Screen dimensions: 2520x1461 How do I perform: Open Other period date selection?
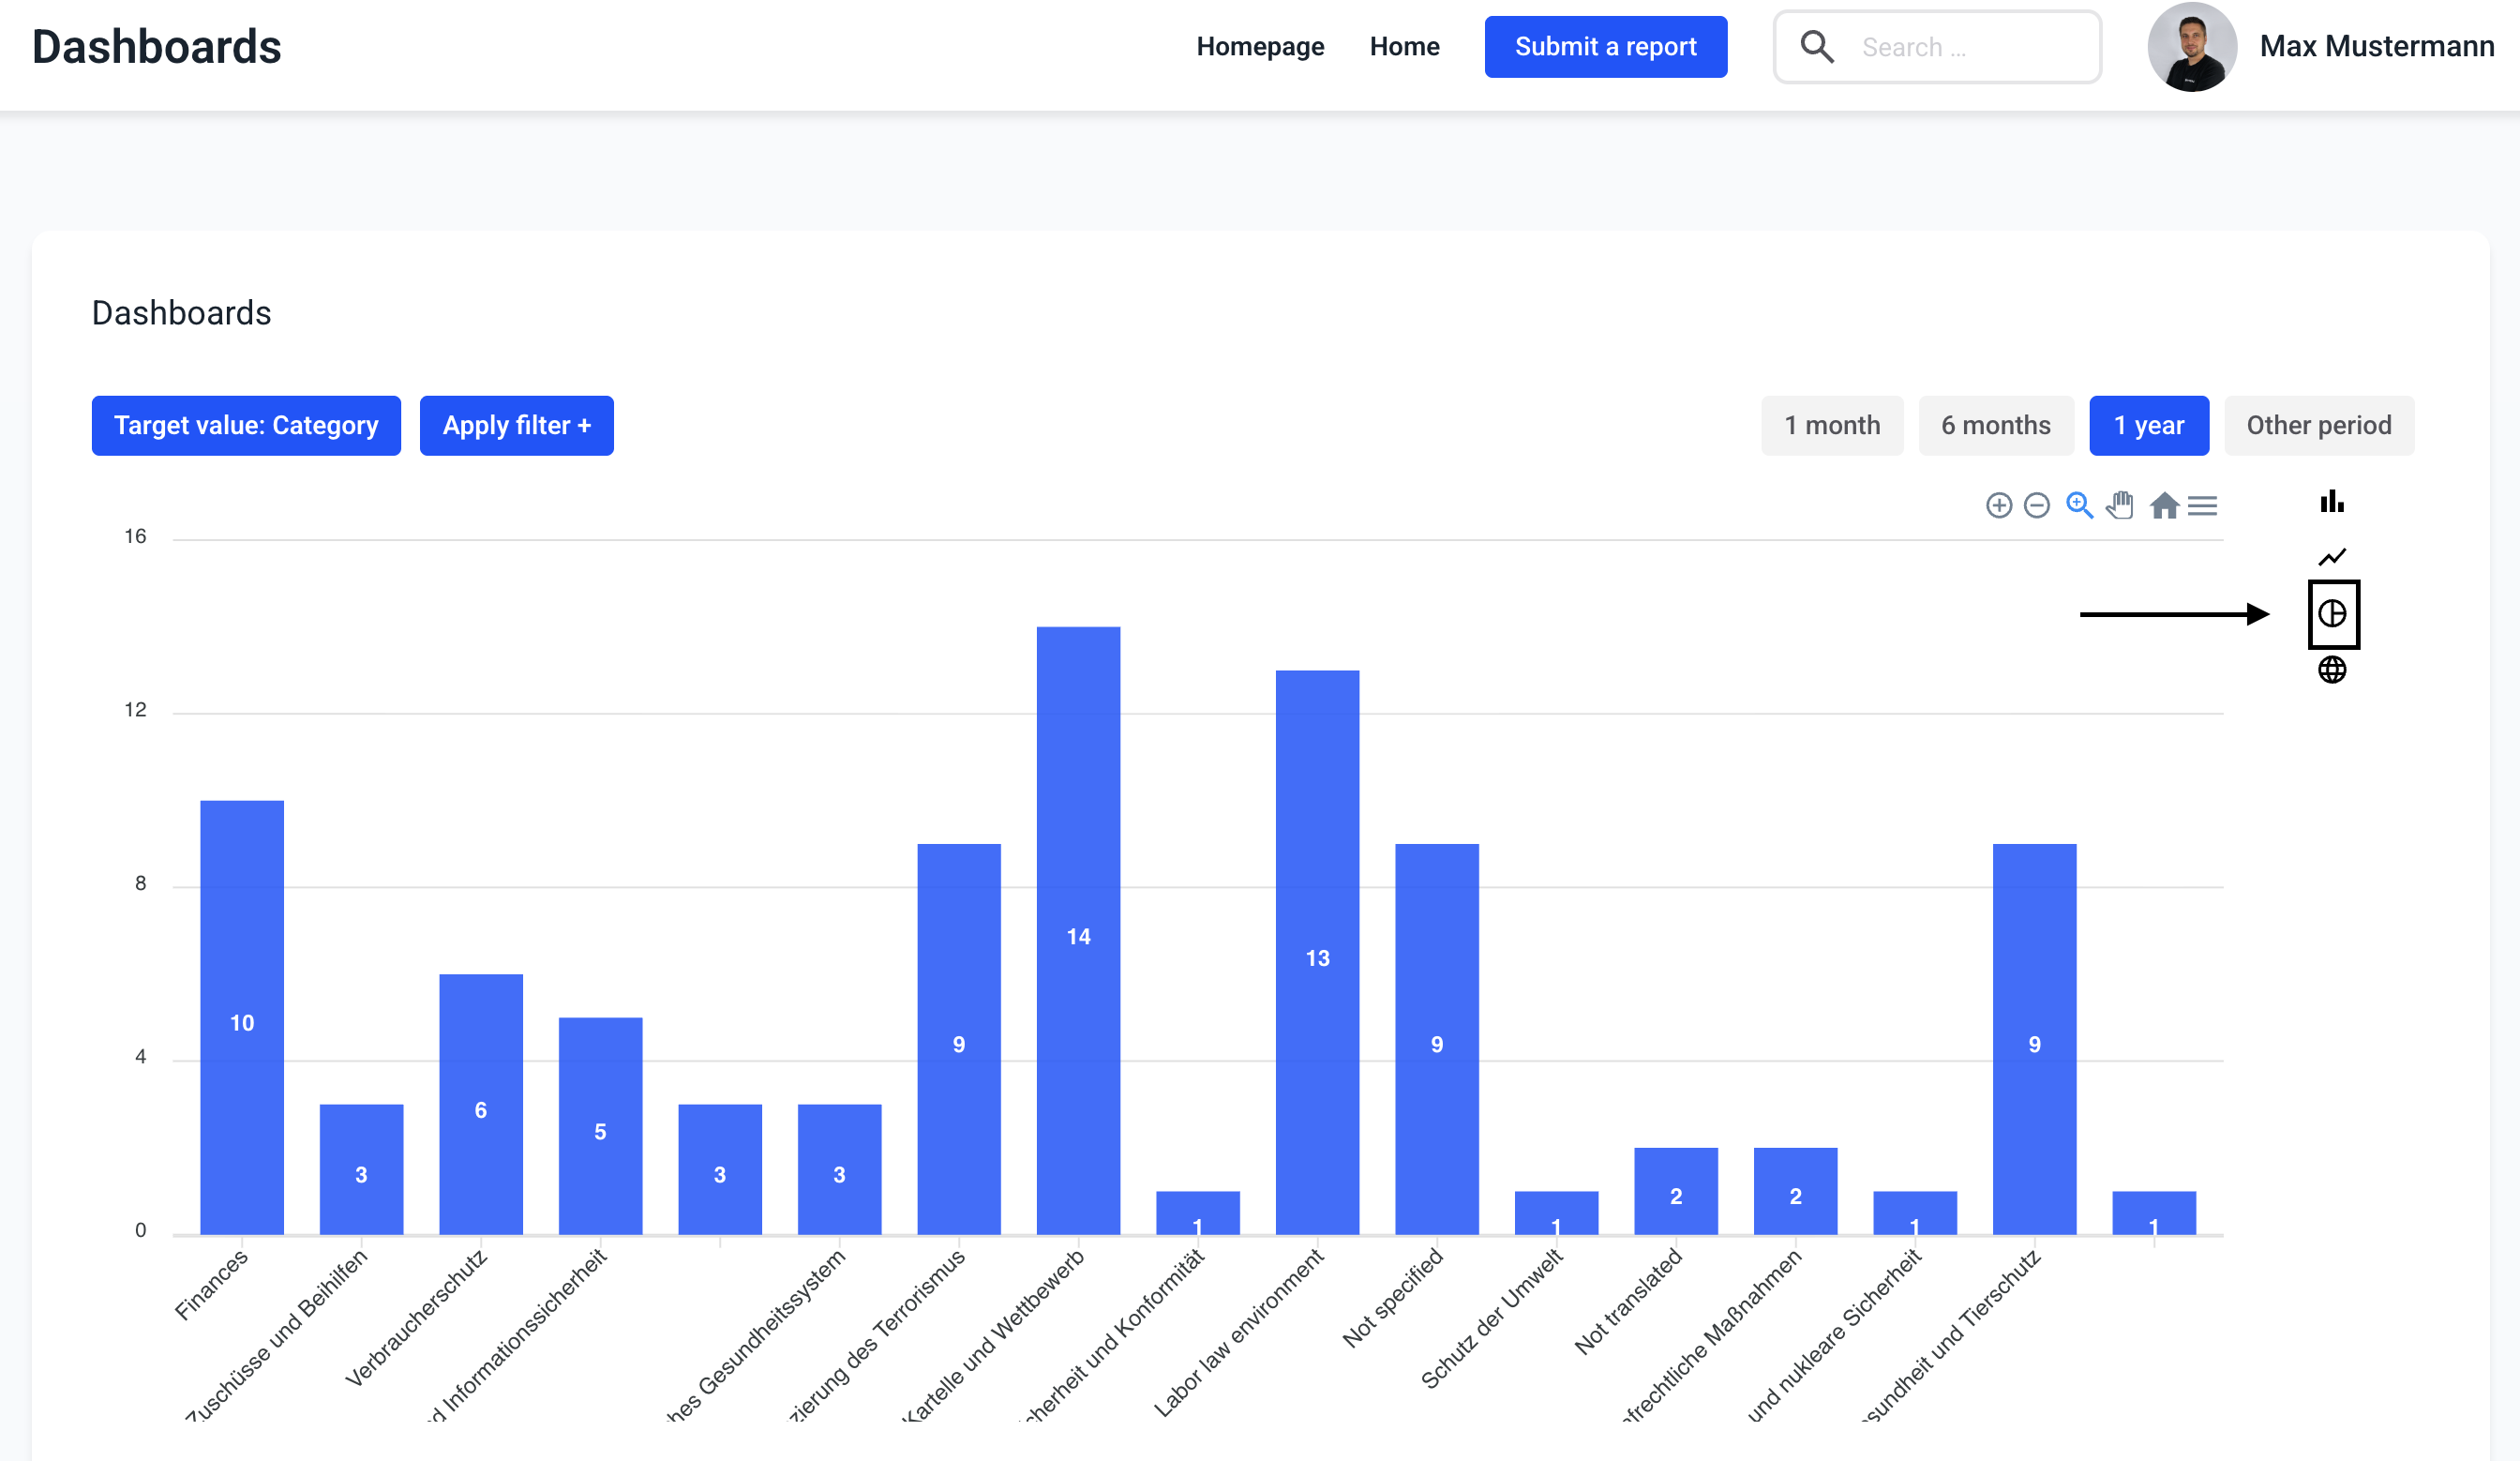(2318, 425)
